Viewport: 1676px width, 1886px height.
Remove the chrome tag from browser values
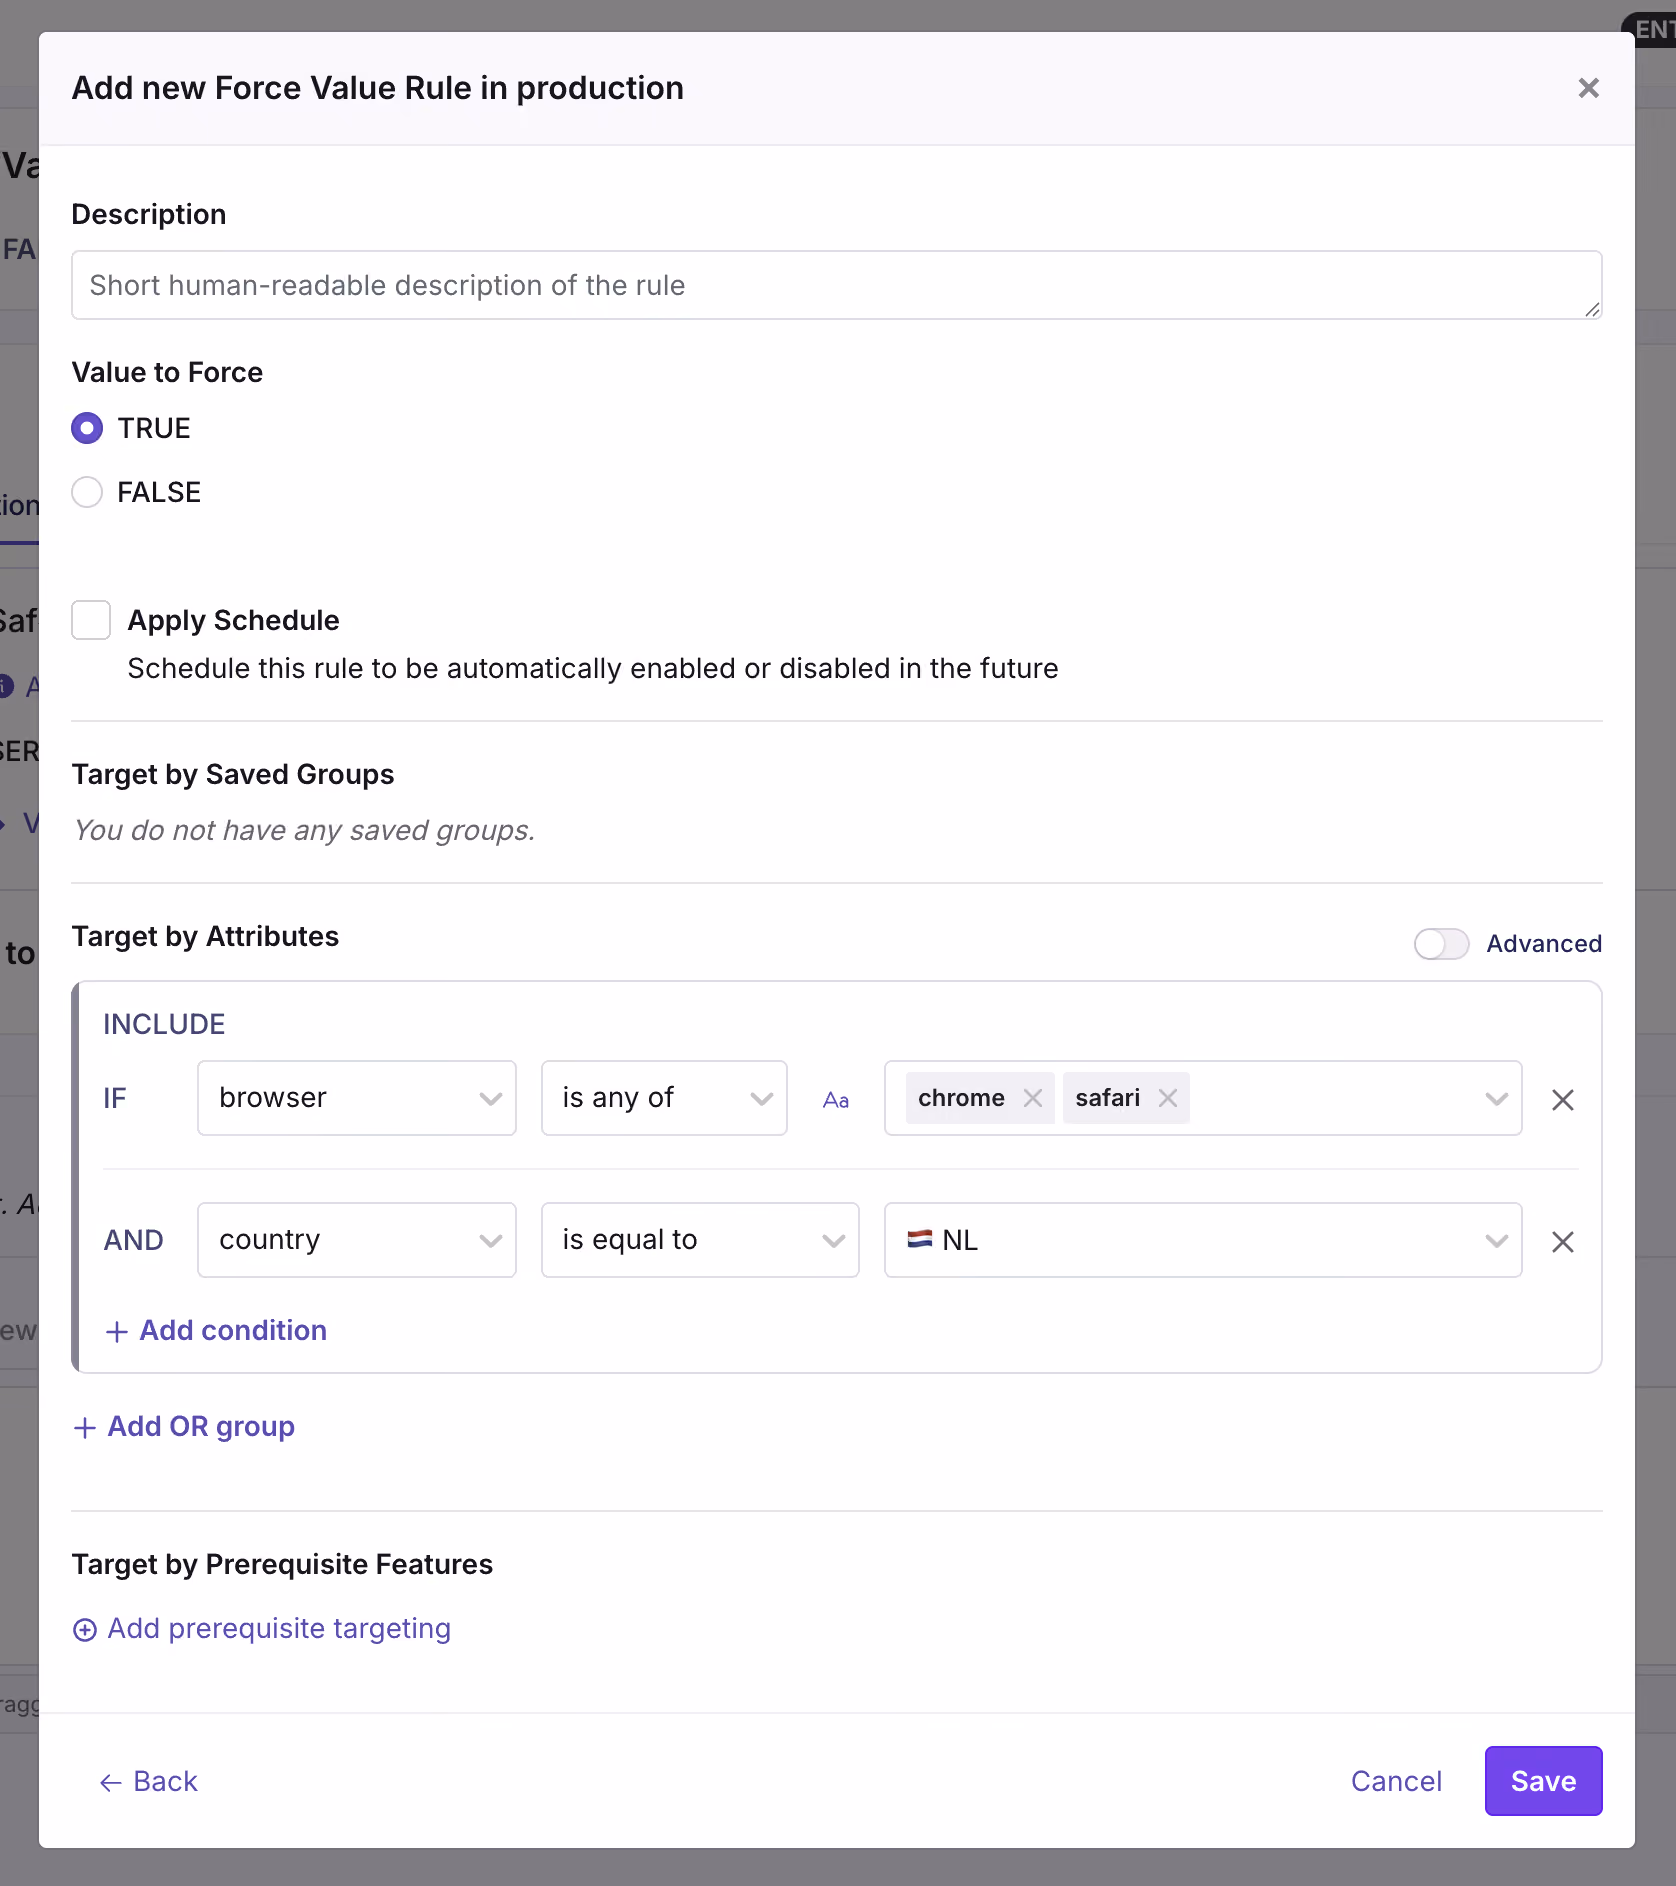click(x=1033, y=1098)
